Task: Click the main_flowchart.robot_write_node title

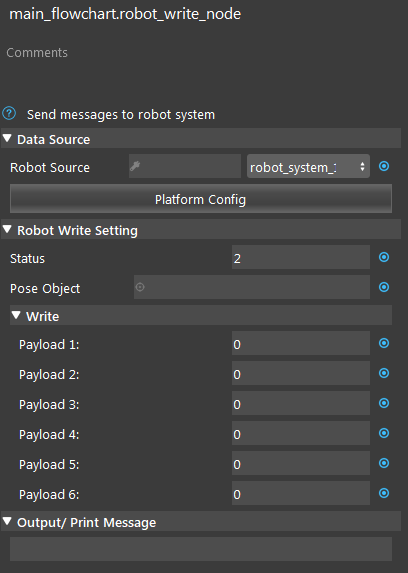Action: coord(125,14)
